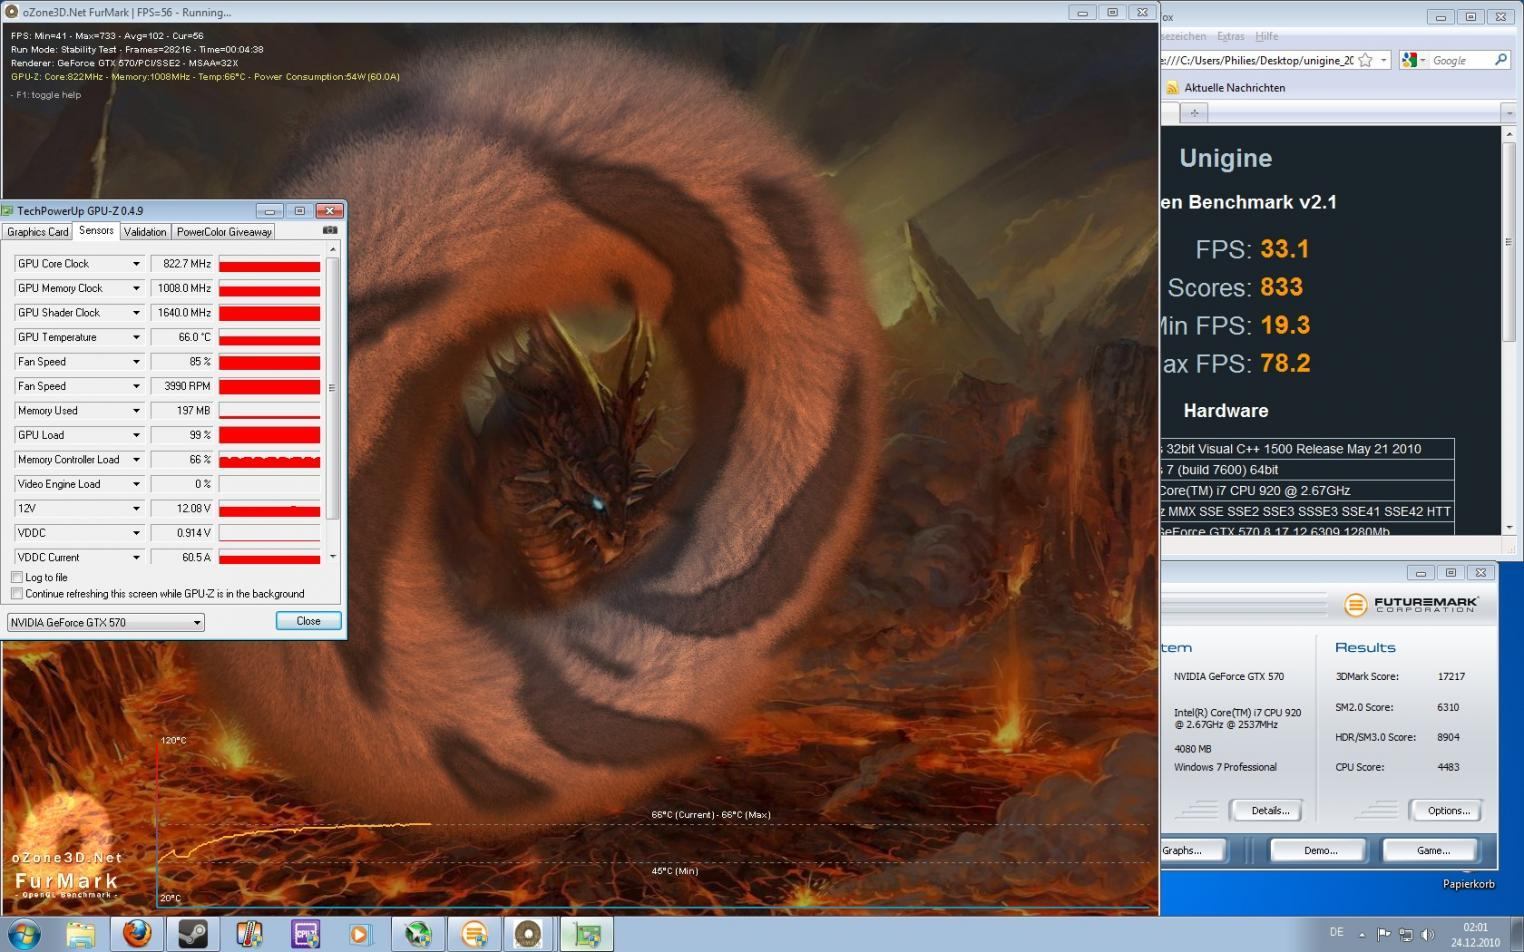Open the GPU Temperature sensor dropdown
This screenshot has width=1524, height=952.
pos(136,337)
